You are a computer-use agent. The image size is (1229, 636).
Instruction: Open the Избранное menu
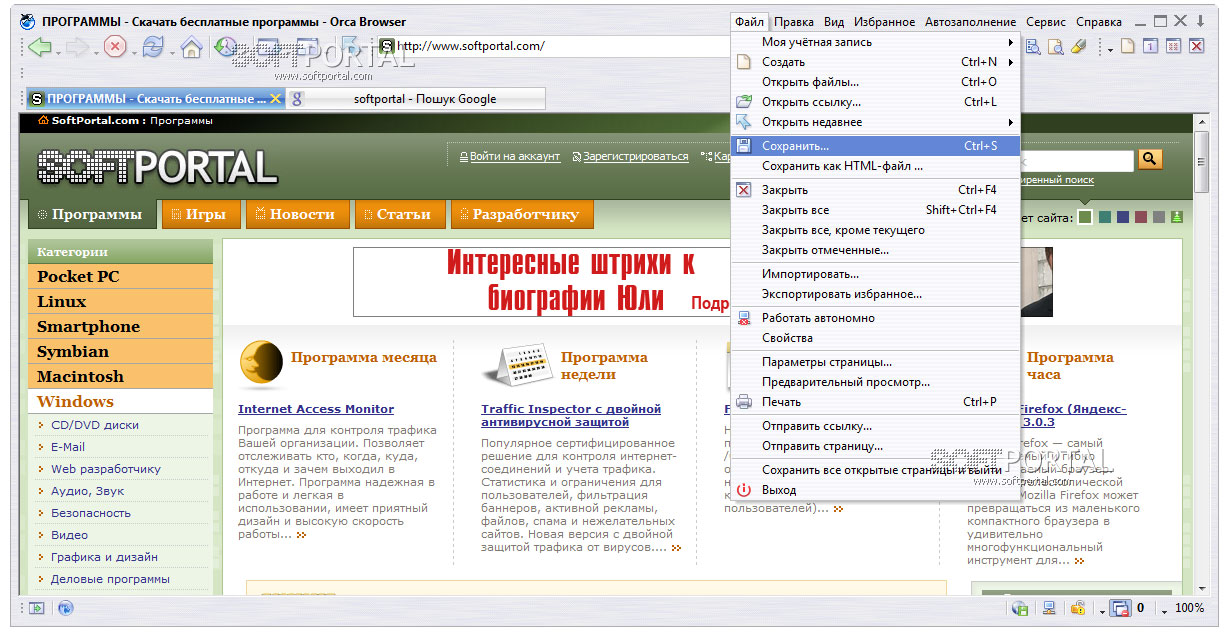[x=885, y=22]
